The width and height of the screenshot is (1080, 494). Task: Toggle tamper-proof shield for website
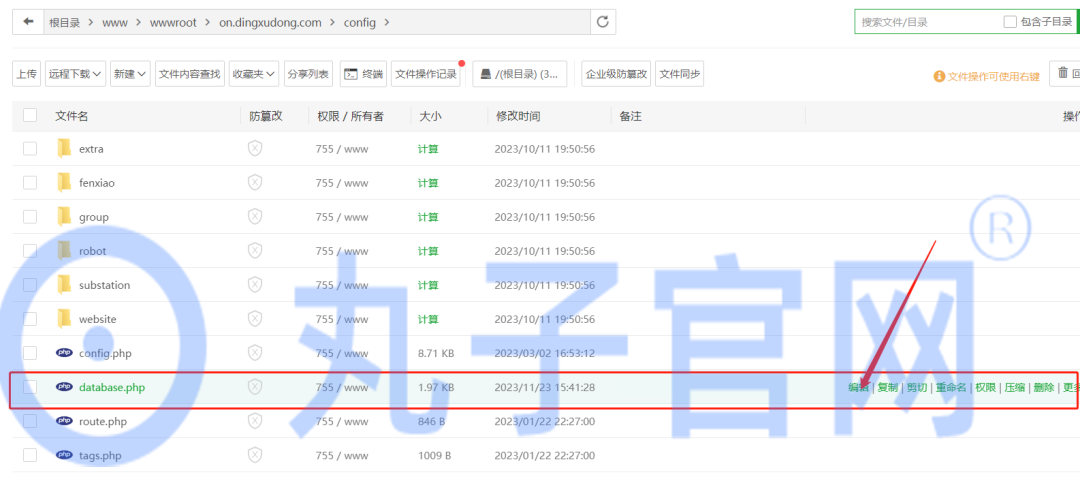[x=255, y=319]
